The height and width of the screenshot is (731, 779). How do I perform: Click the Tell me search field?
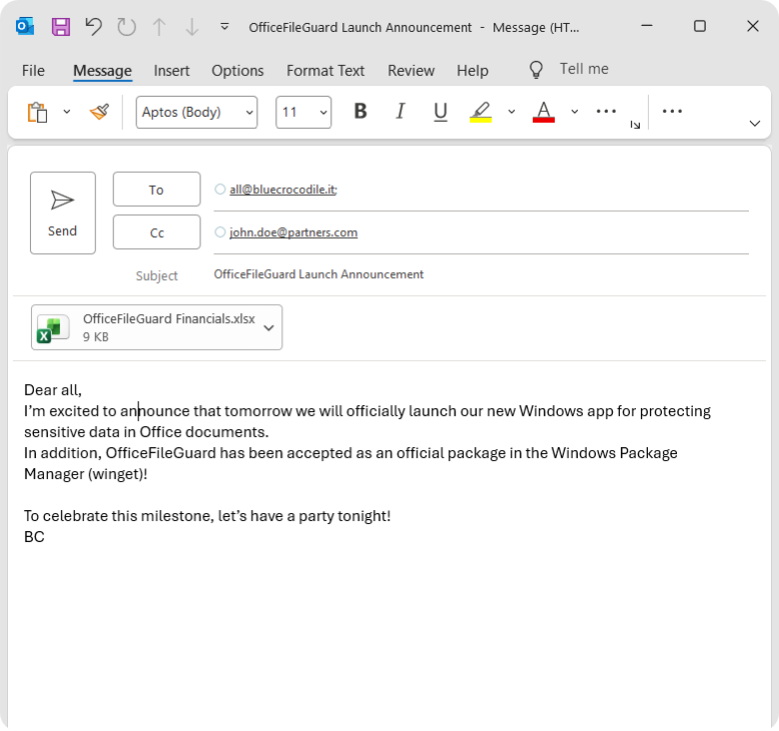[x=584, y=69]
